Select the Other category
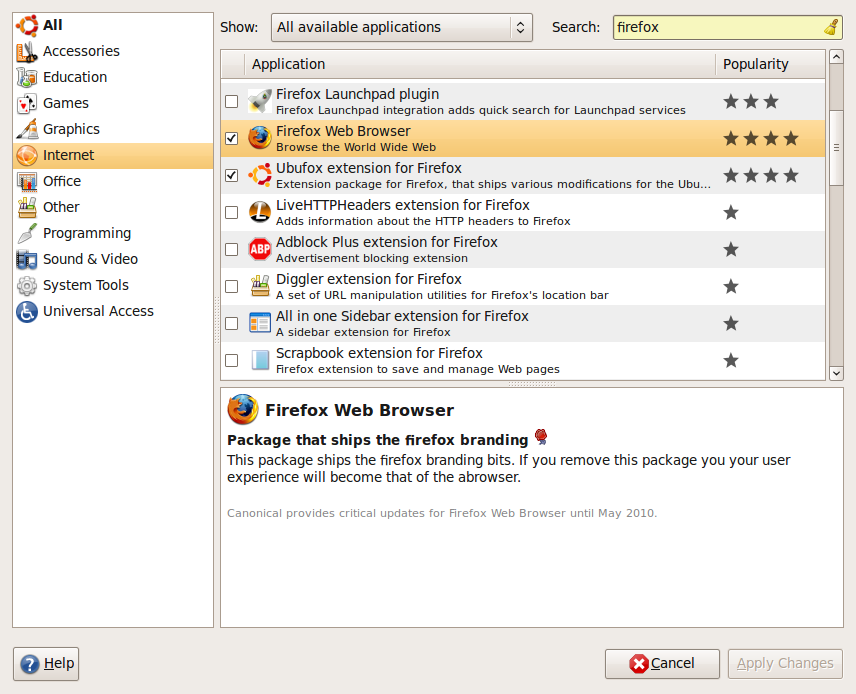This screenshot has height=694, width=856. tap(112, 207)
